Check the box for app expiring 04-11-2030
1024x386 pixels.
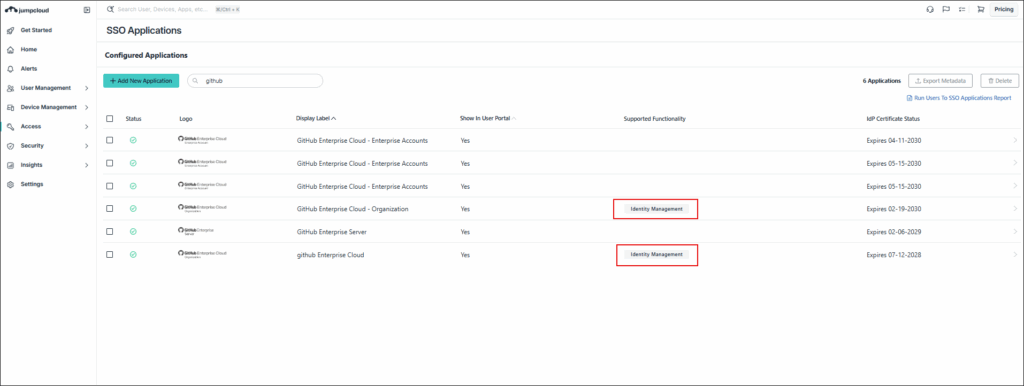click(x=110, y=140)
